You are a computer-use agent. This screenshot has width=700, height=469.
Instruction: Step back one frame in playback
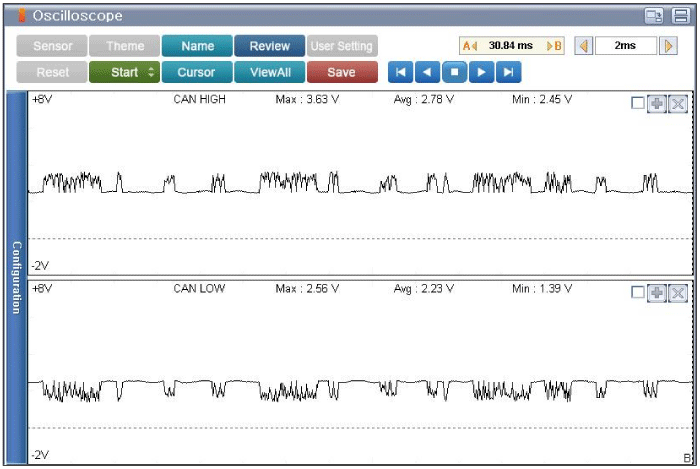tap(427, 72)
